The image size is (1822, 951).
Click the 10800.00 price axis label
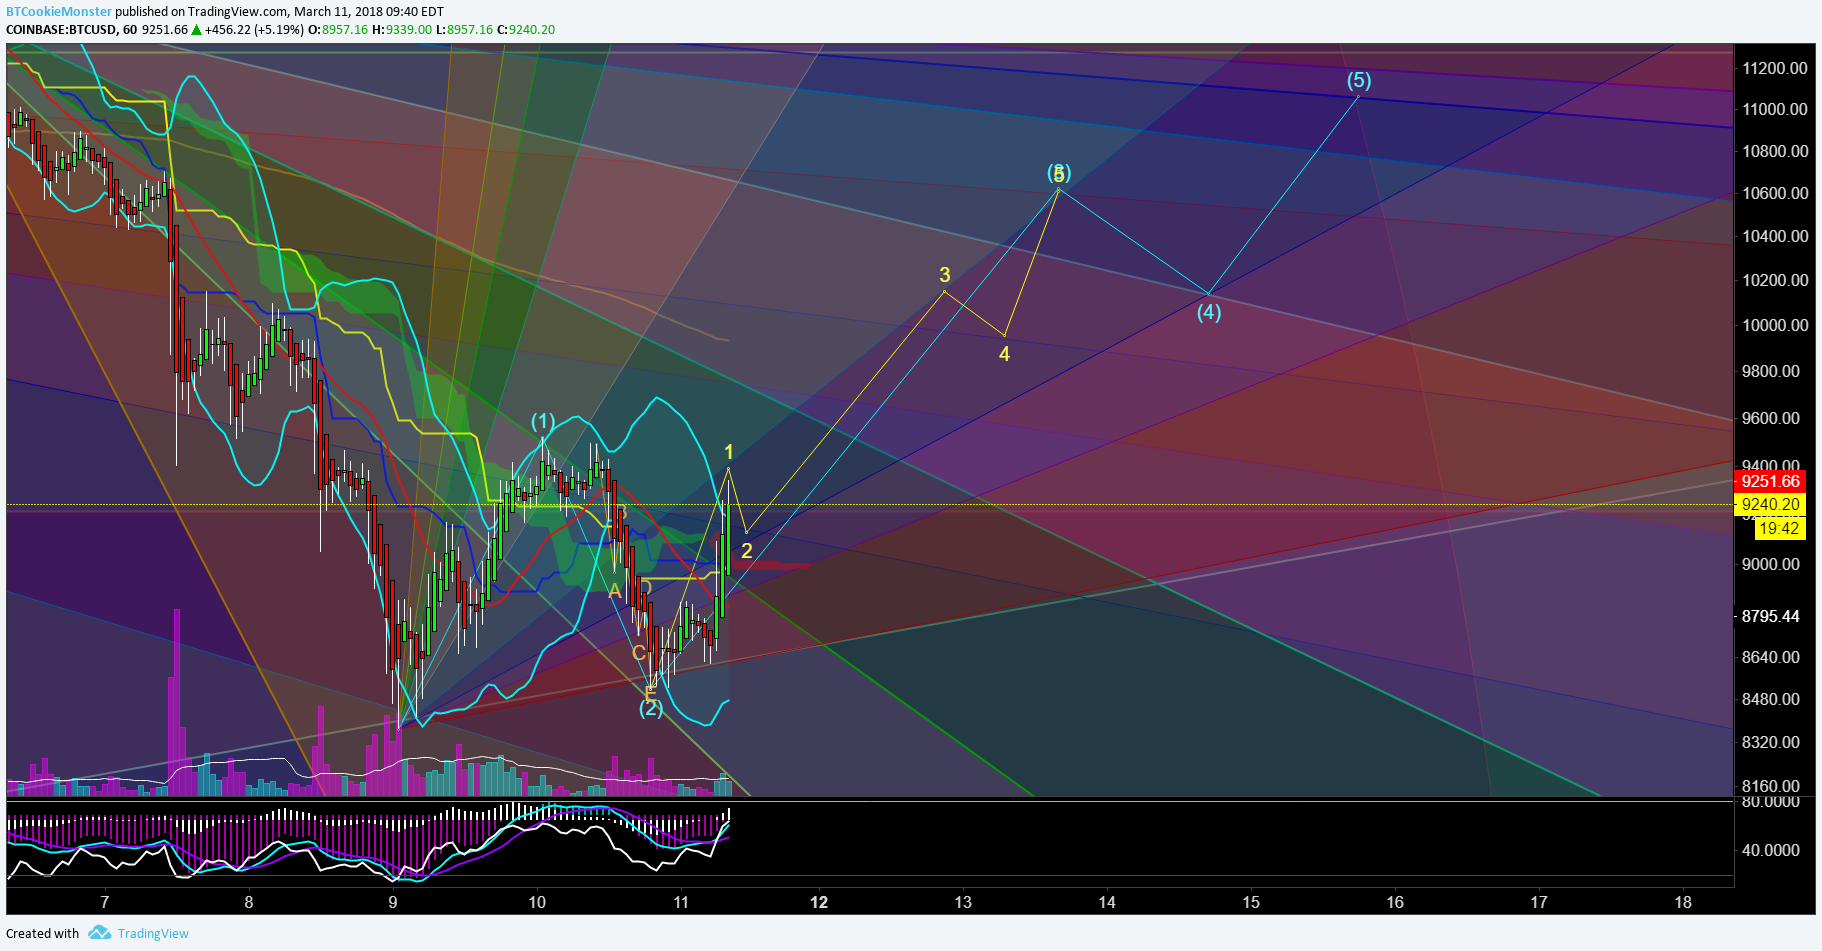point(1775,151)
